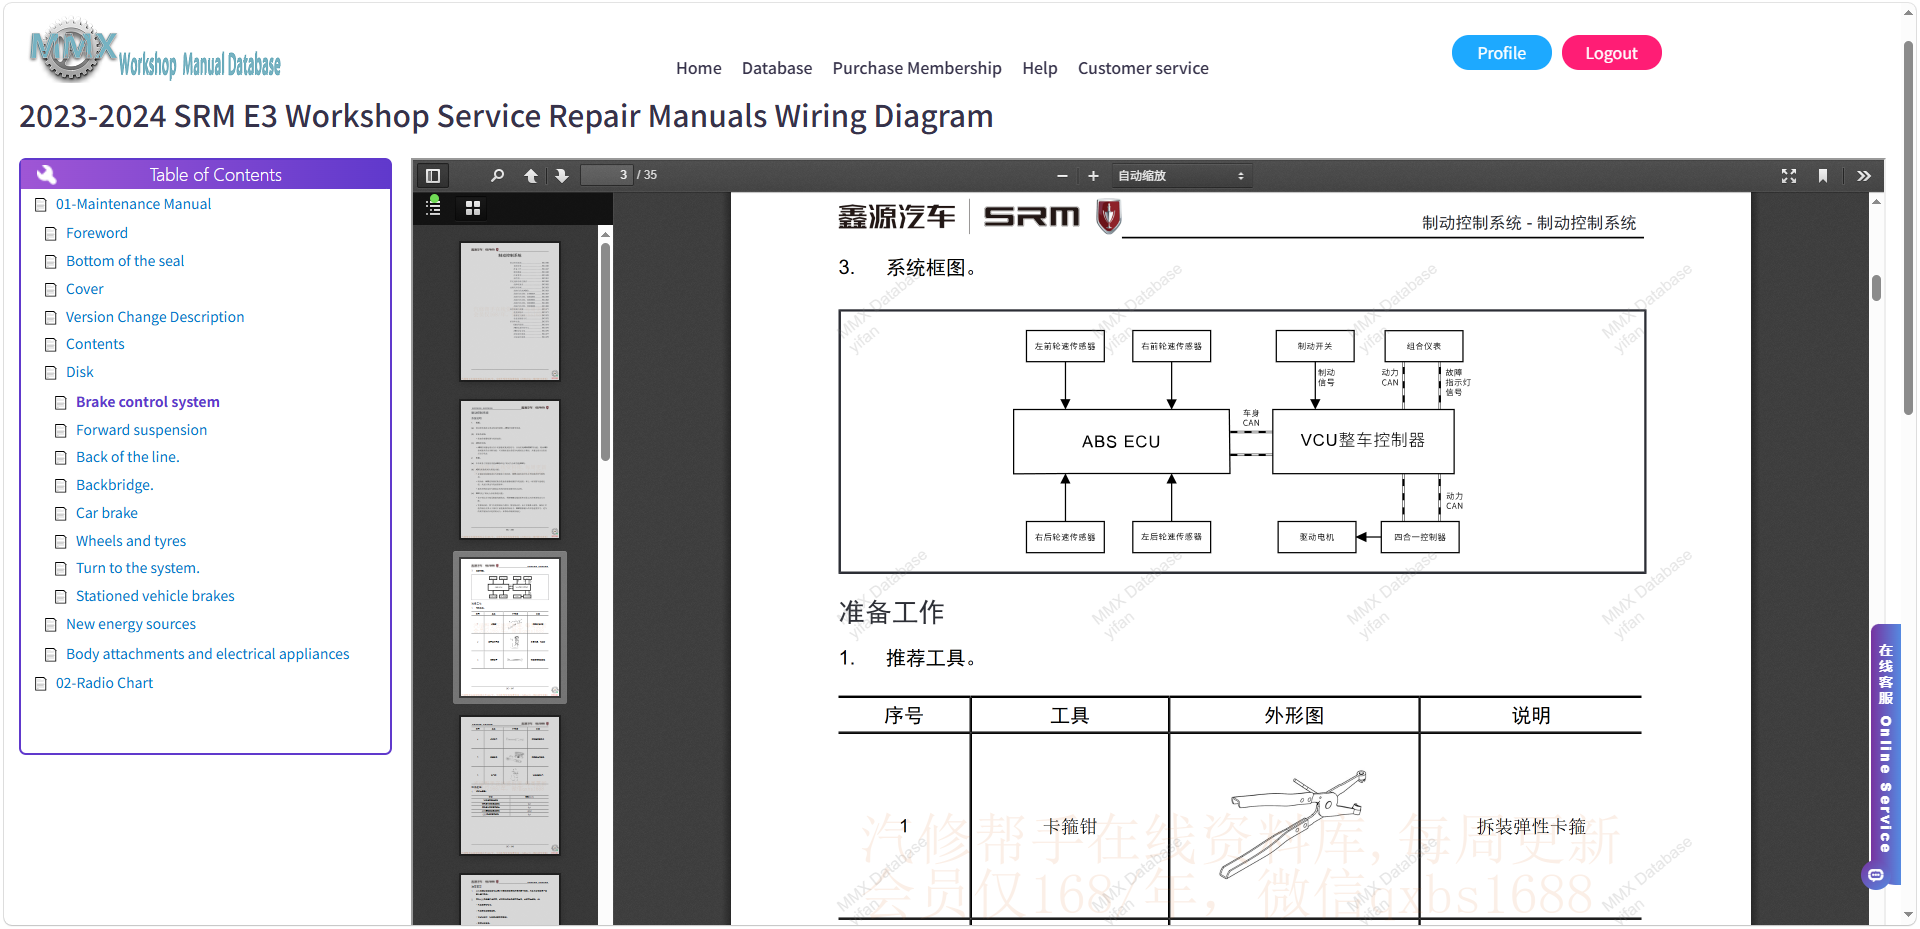
Task: Open the zoom level dropdown
Action: (x=1181, y=176)
